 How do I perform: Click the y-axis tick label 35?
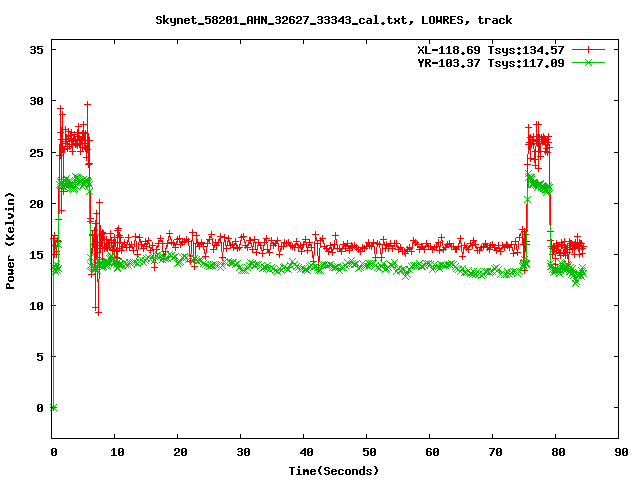pyautogui.click(x=36, y=50)
